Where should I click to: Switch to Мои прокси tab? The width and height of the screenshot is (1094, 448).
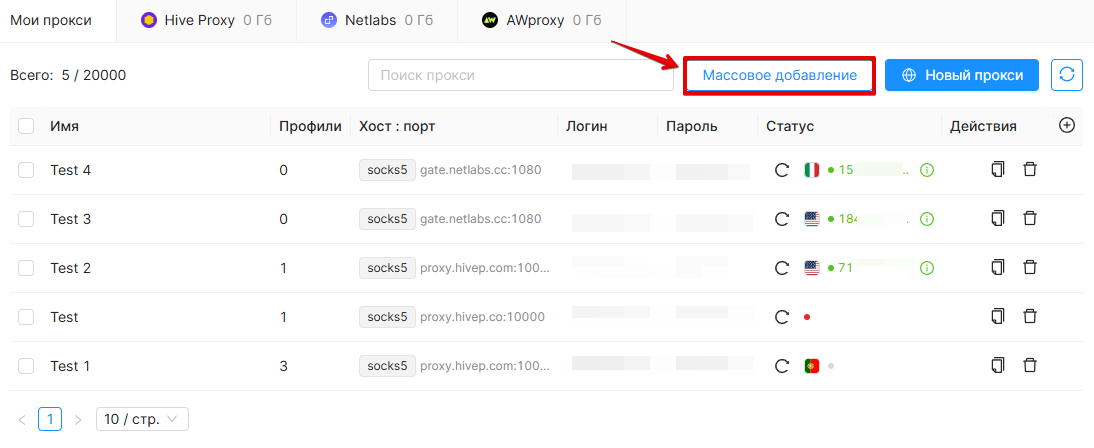point(51,20)
